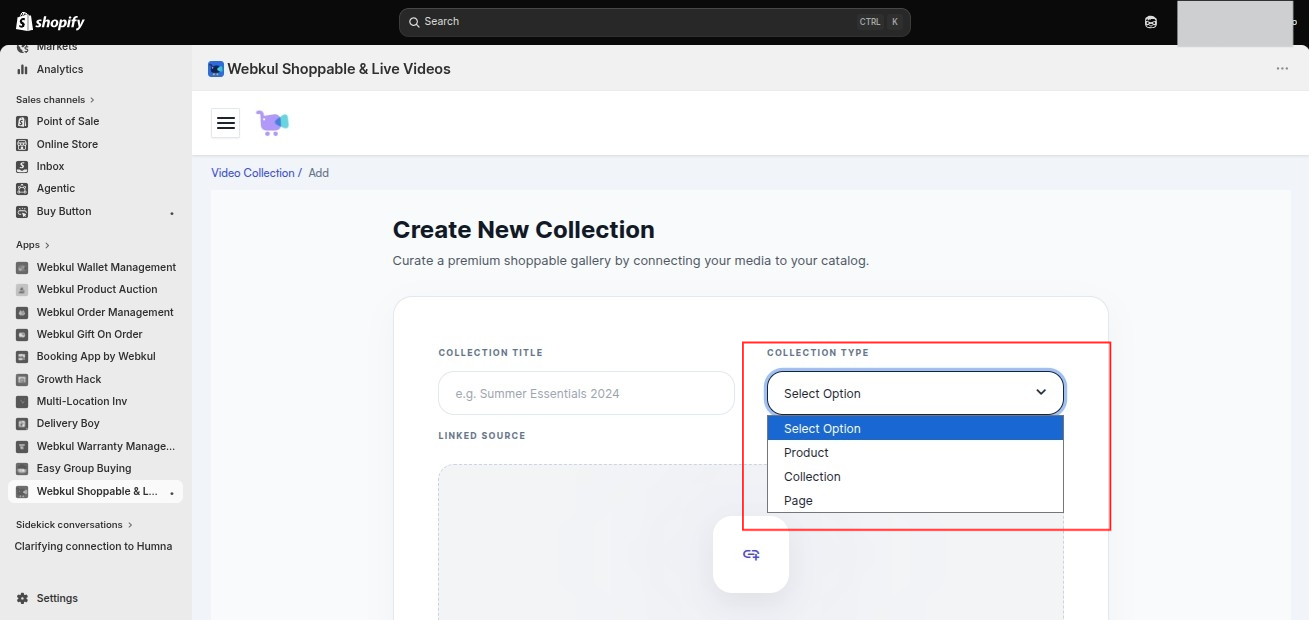The width and height of the screenshot is (1309, 620).
Task: Click Booking App by Webkul icon
Action: pos(22,356)
